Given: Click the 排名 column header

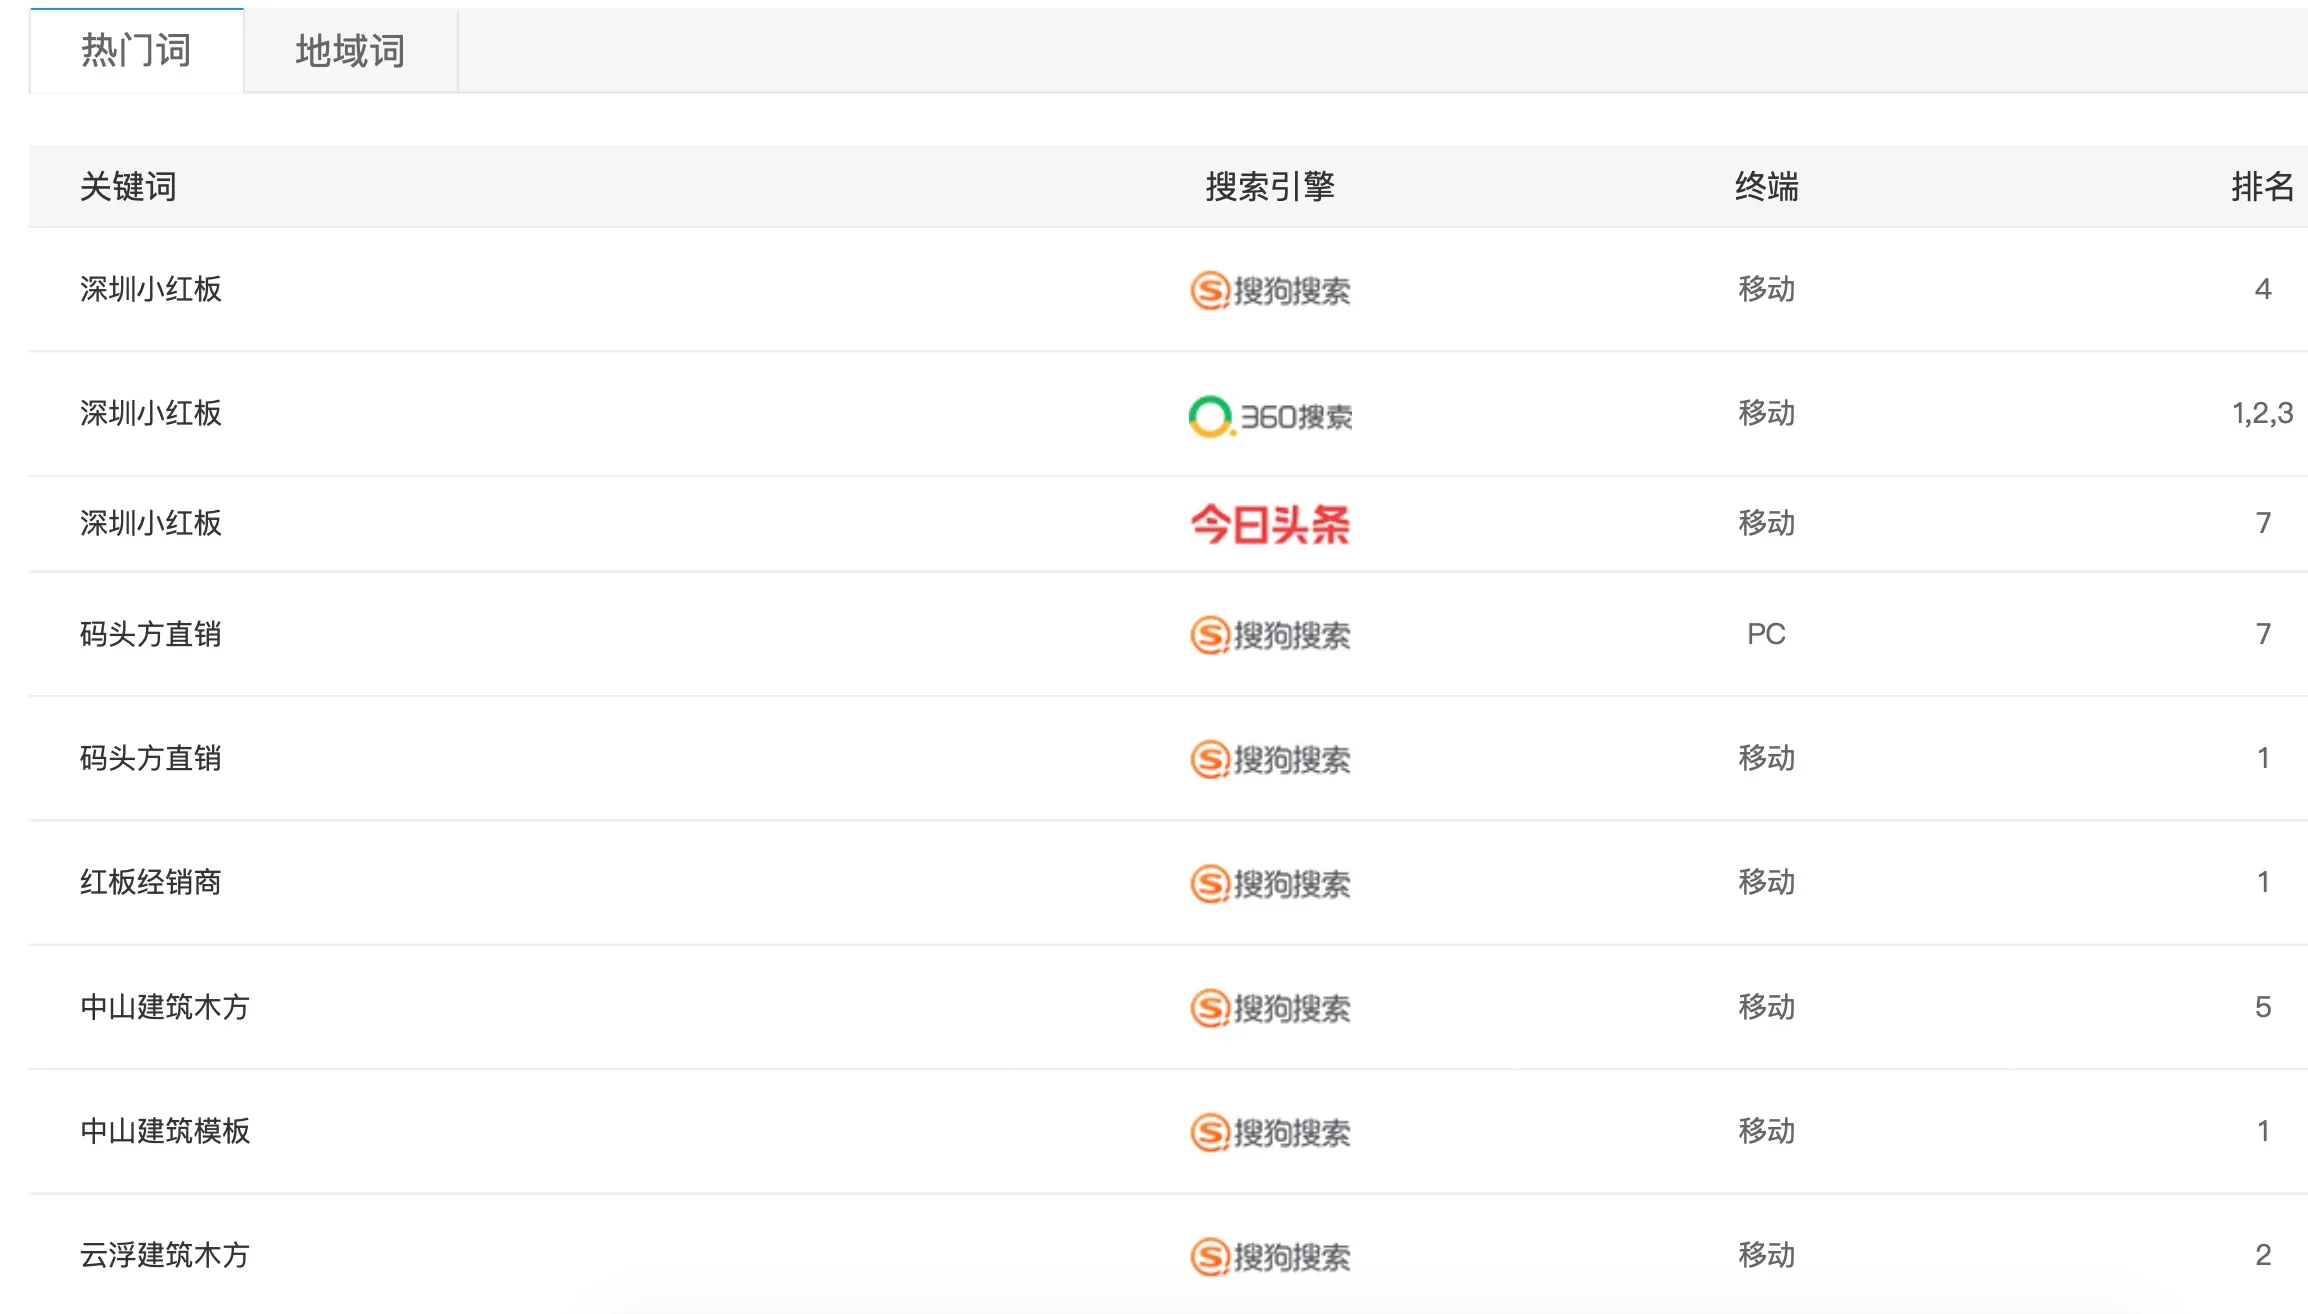Looking at the screenshot, I should pos(2262,187).
